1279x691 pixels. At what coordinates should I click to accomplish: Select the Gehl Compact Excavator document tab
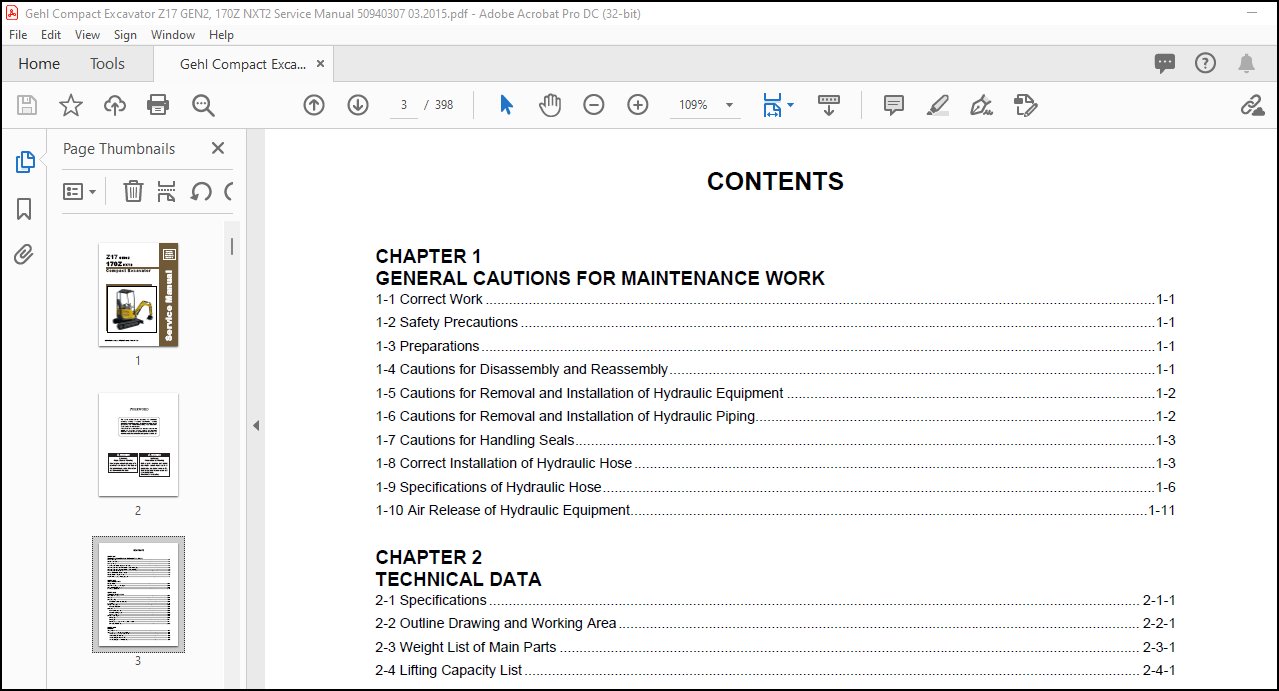pyautogui.click(x=243, y=64)
